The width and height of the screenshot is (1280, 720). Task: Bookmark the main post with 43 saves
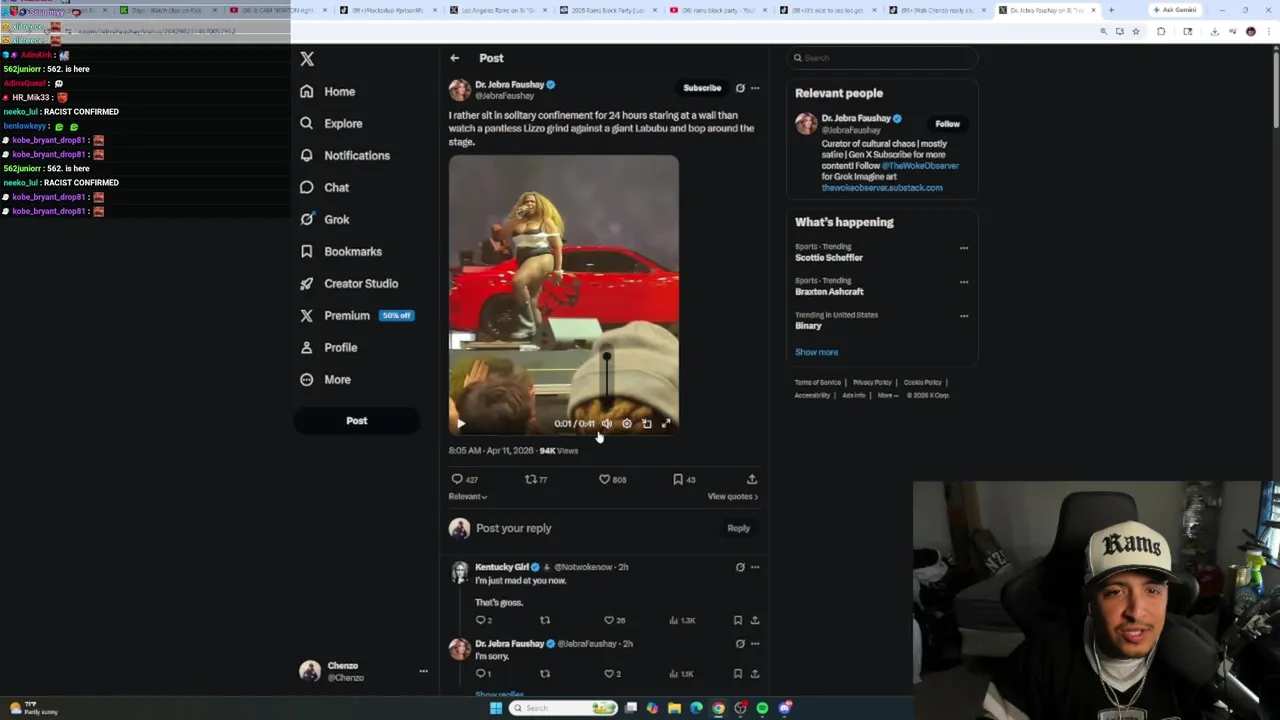coord(684,479)
